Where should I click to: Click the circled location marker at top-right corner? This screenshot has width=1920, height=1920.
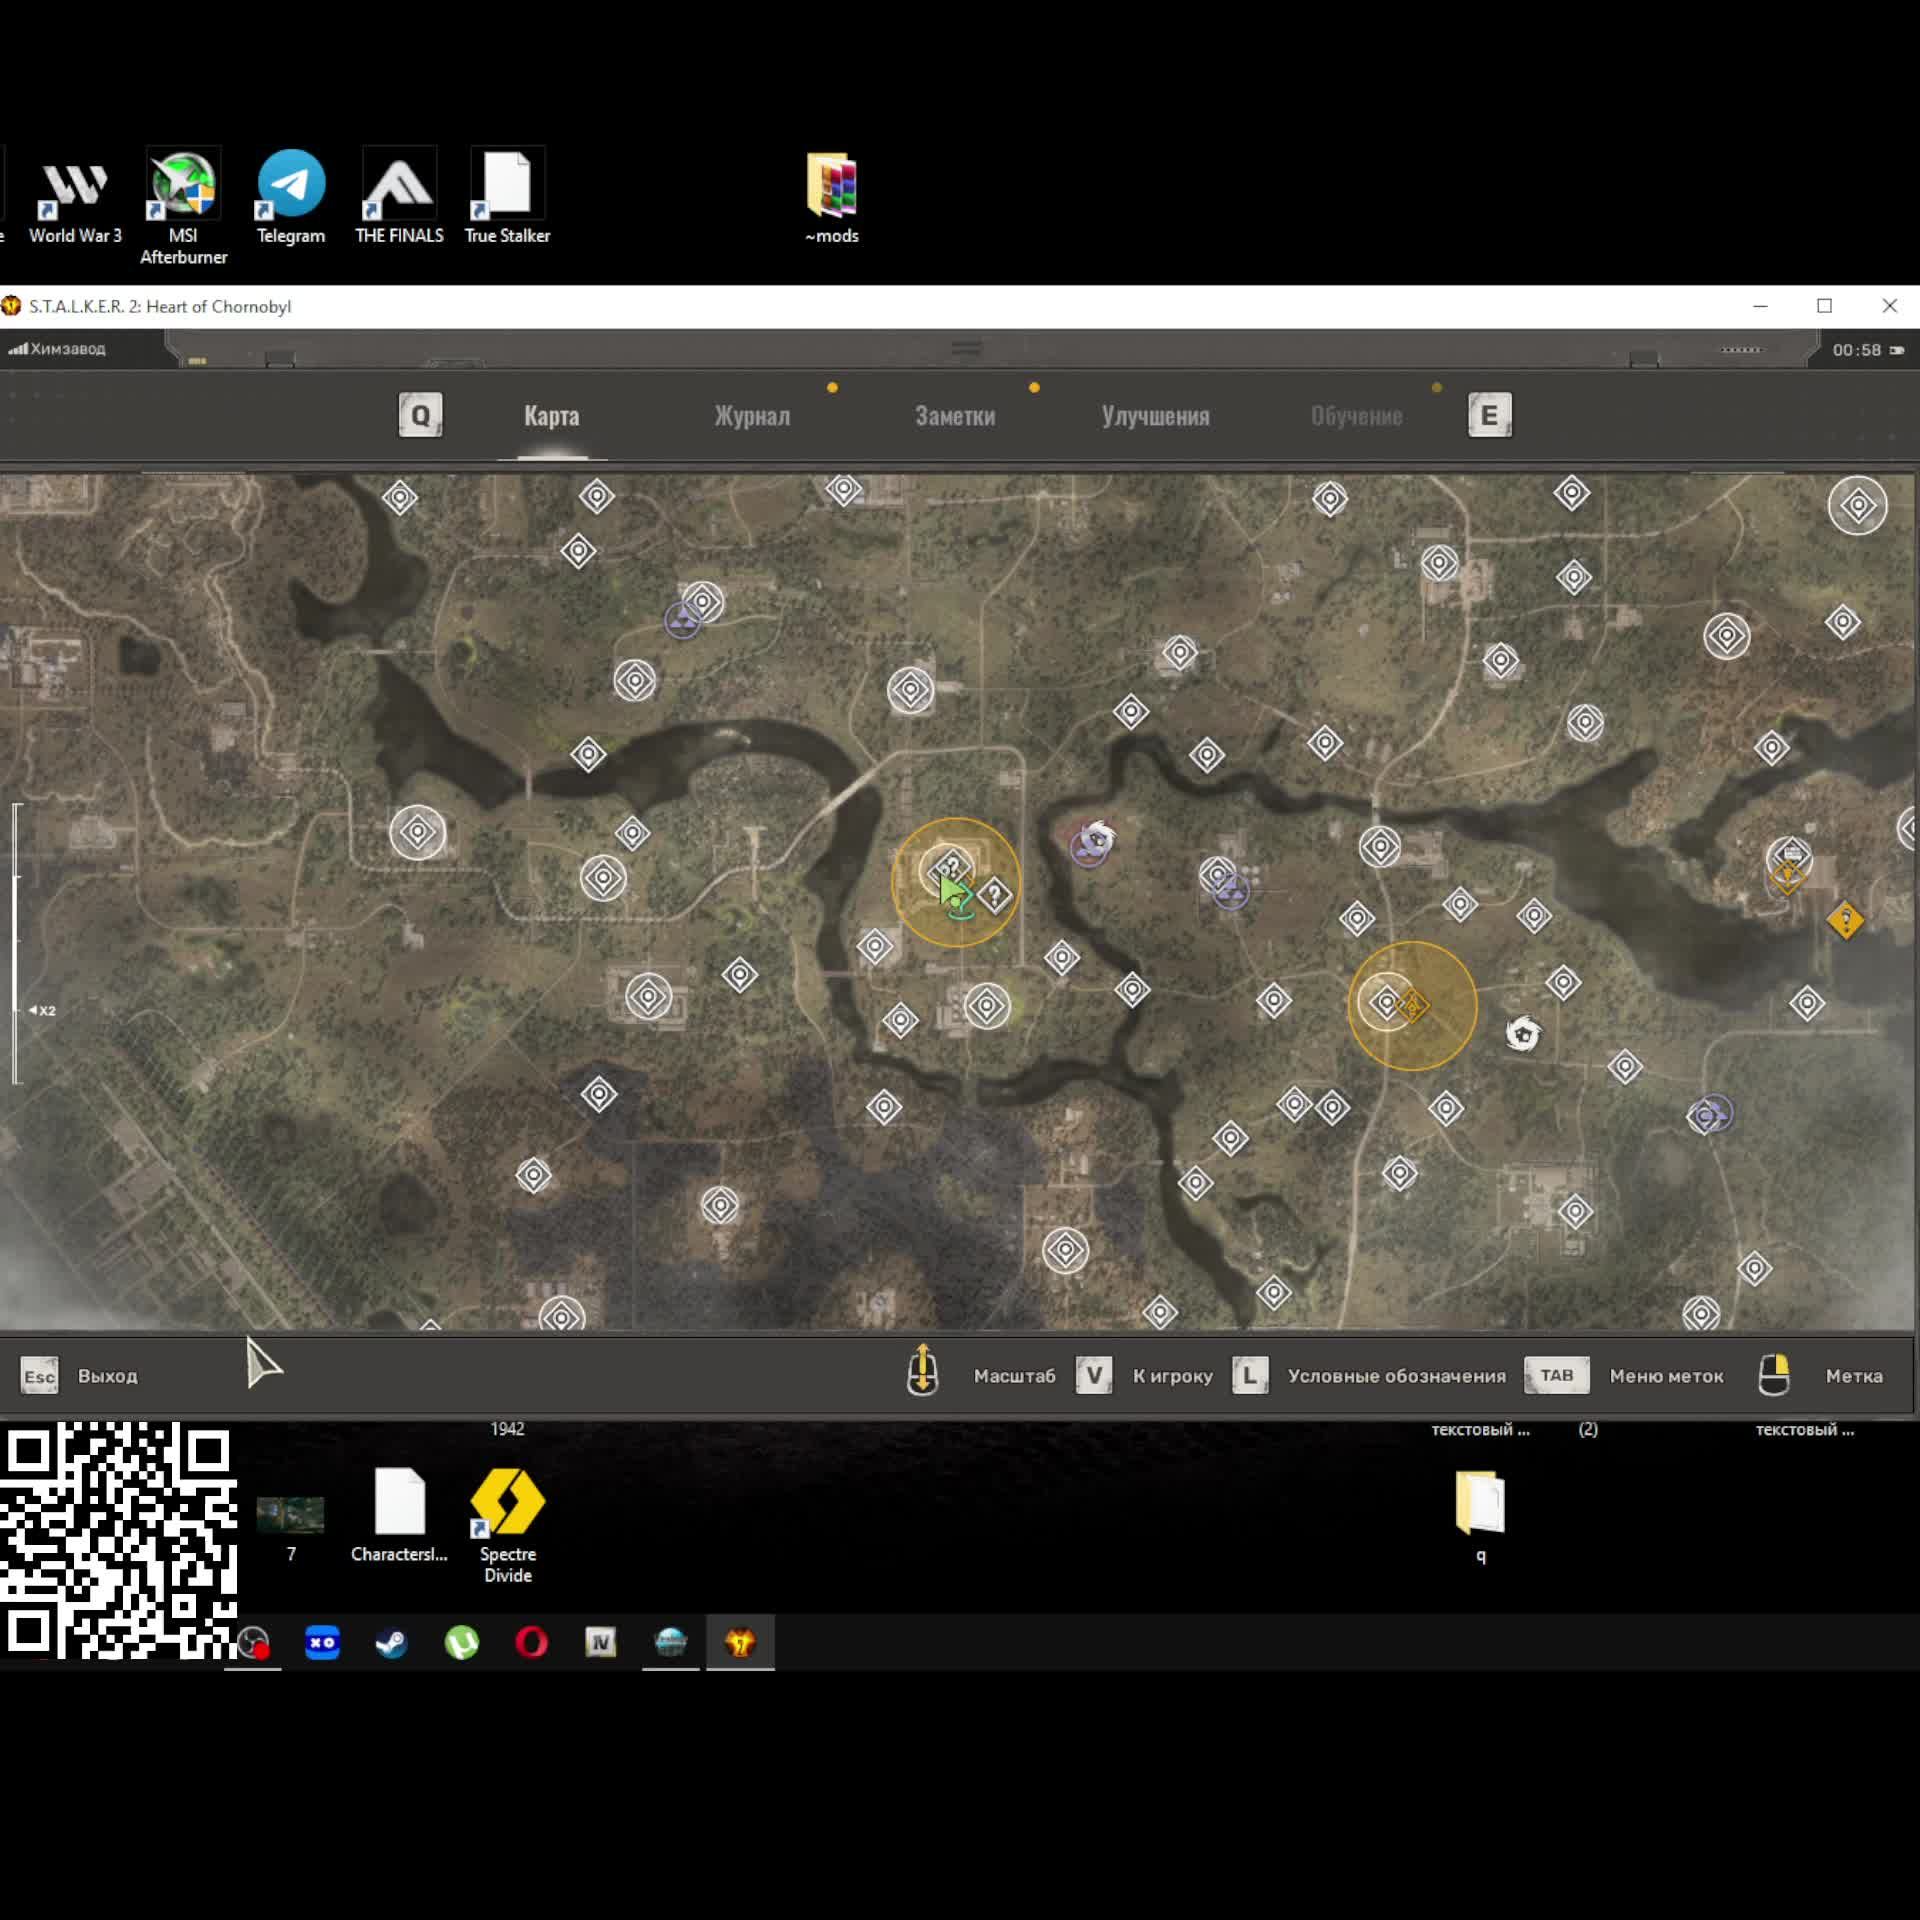click(1857, 505)
